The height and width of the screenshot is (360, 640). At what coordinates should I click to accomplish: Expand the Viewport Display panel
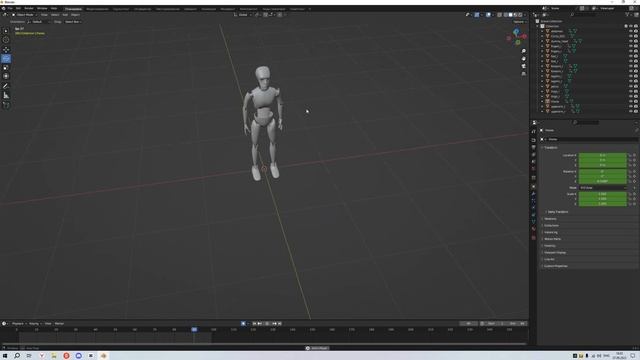[554, 253]
